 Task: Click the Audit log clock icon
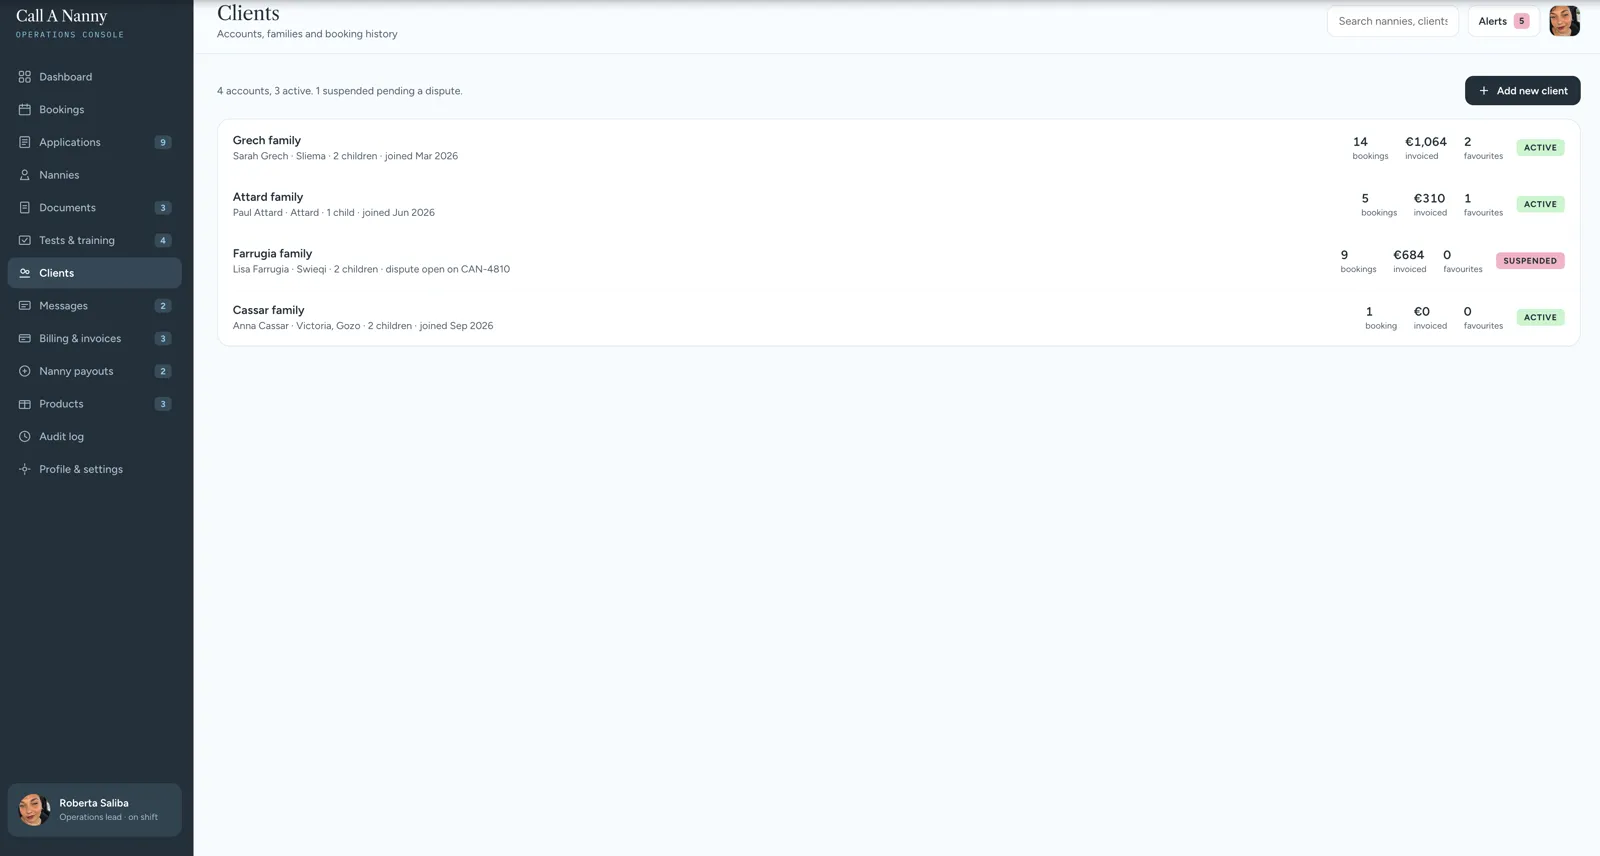click(x=25, y=436)
